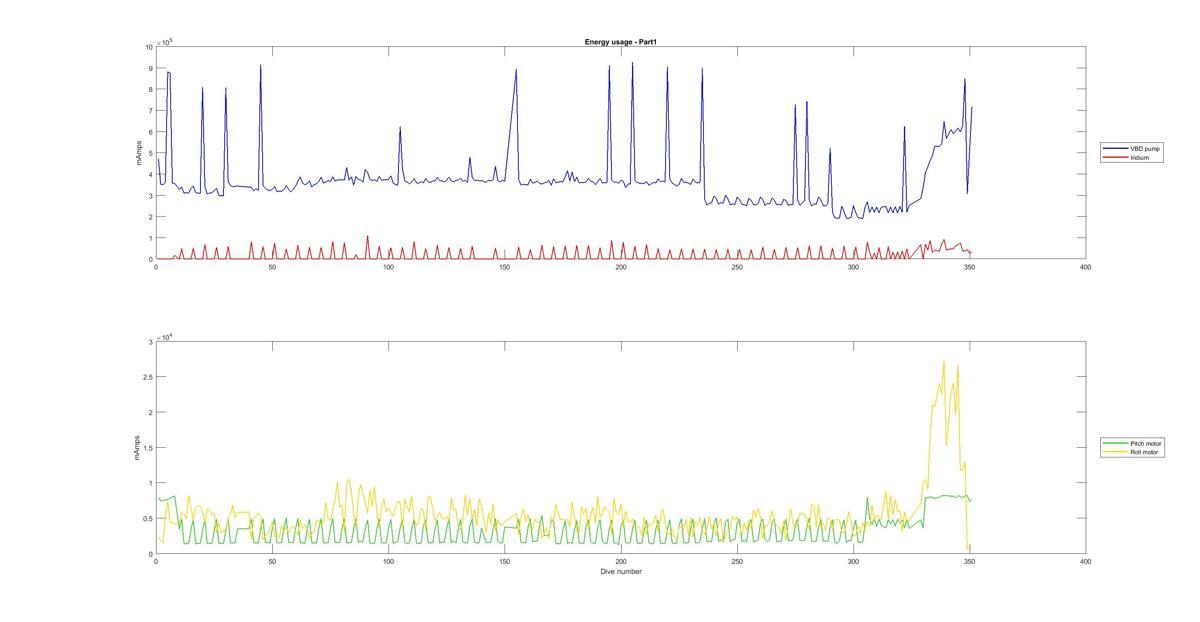Viewport: 1200px width, 622px height.
Task: Click the x-axis tick '250' under the lower plot
Action: pyautogui.click(x=737, y=562)
